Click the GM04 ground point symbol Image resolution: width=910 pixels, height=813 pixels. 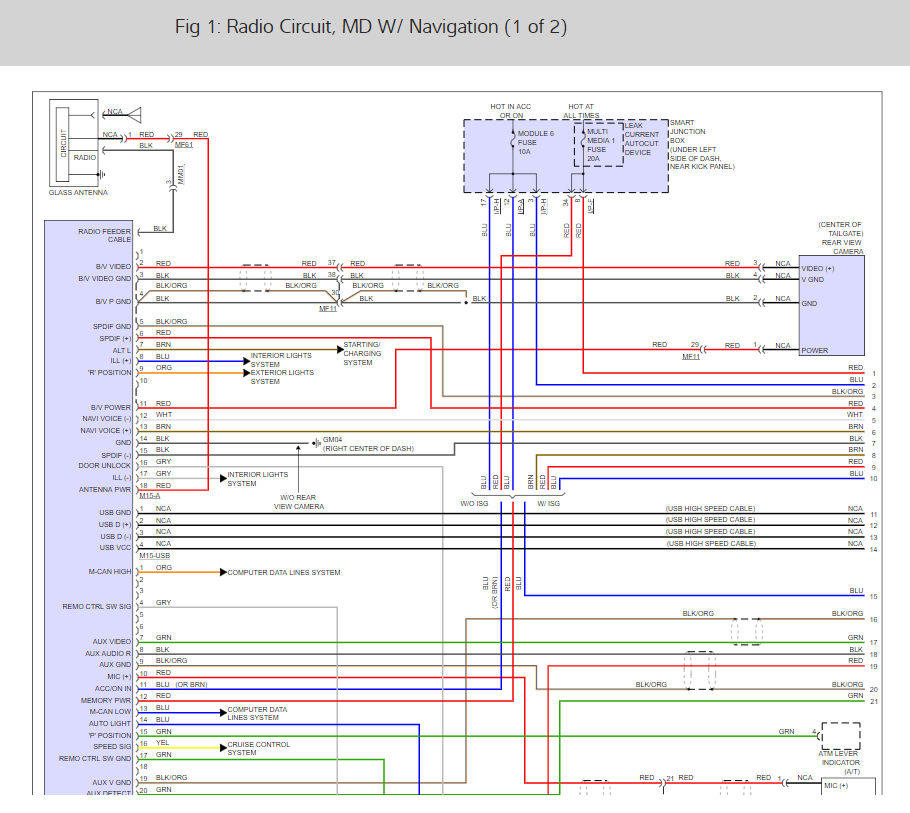(x=316, y=441)
